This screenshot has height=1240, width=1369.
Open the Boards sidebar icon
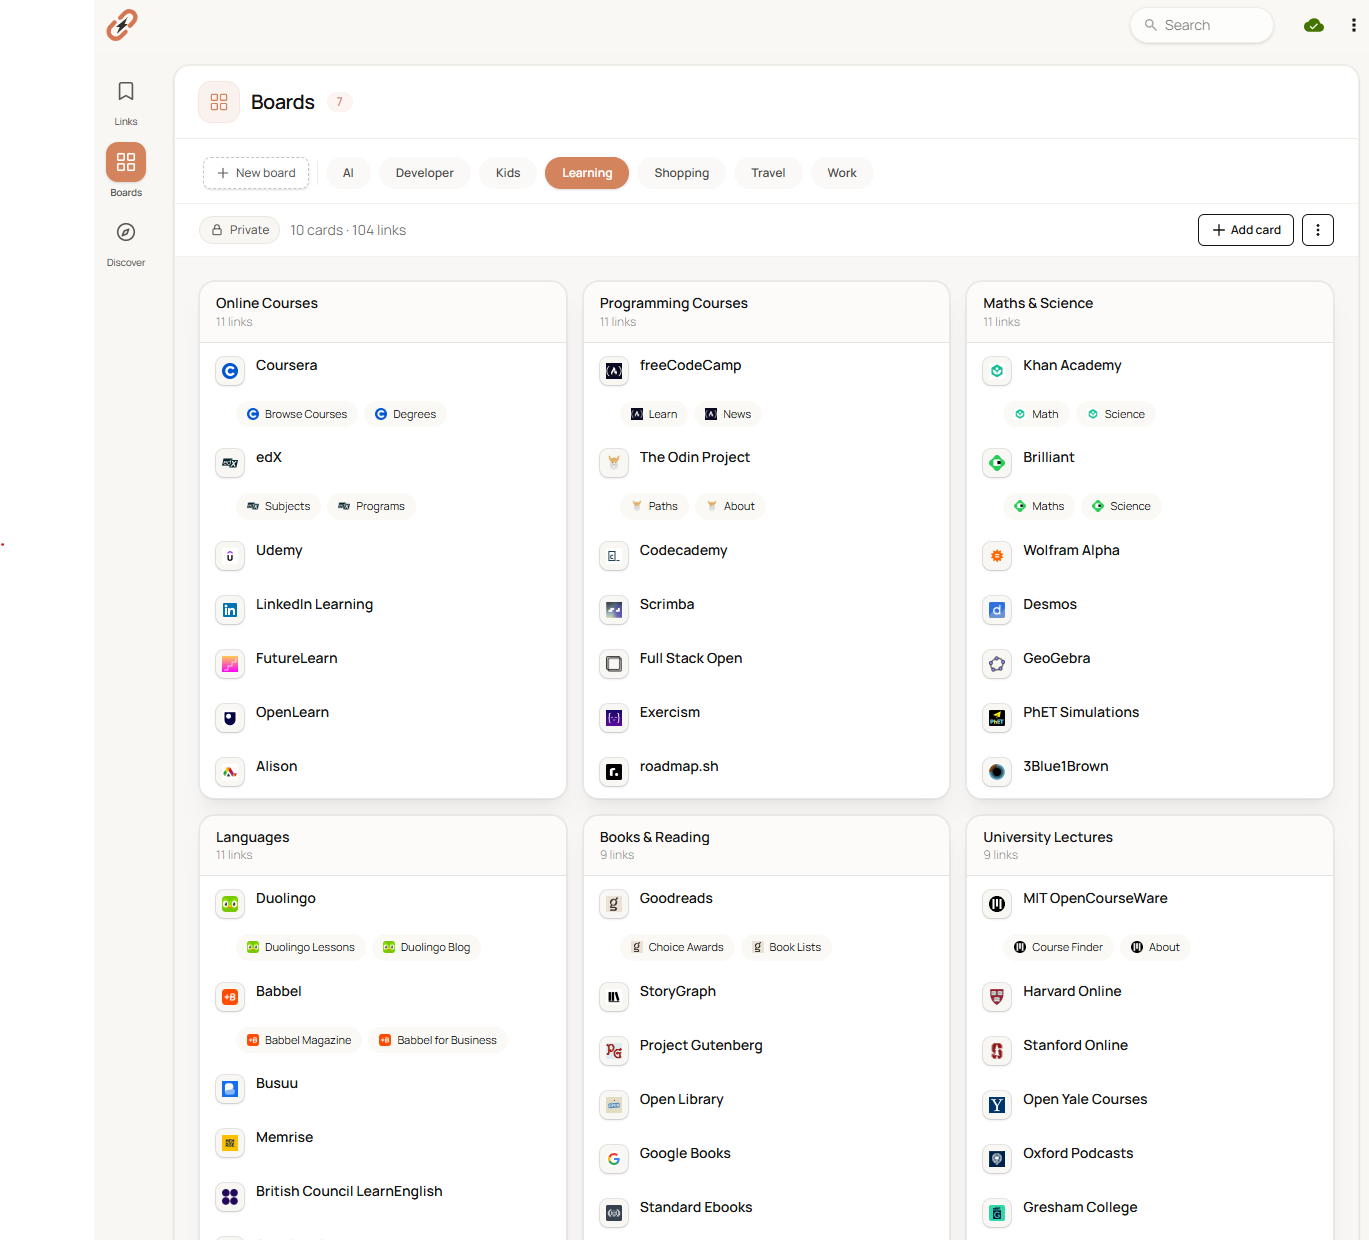tap(126, 162)
